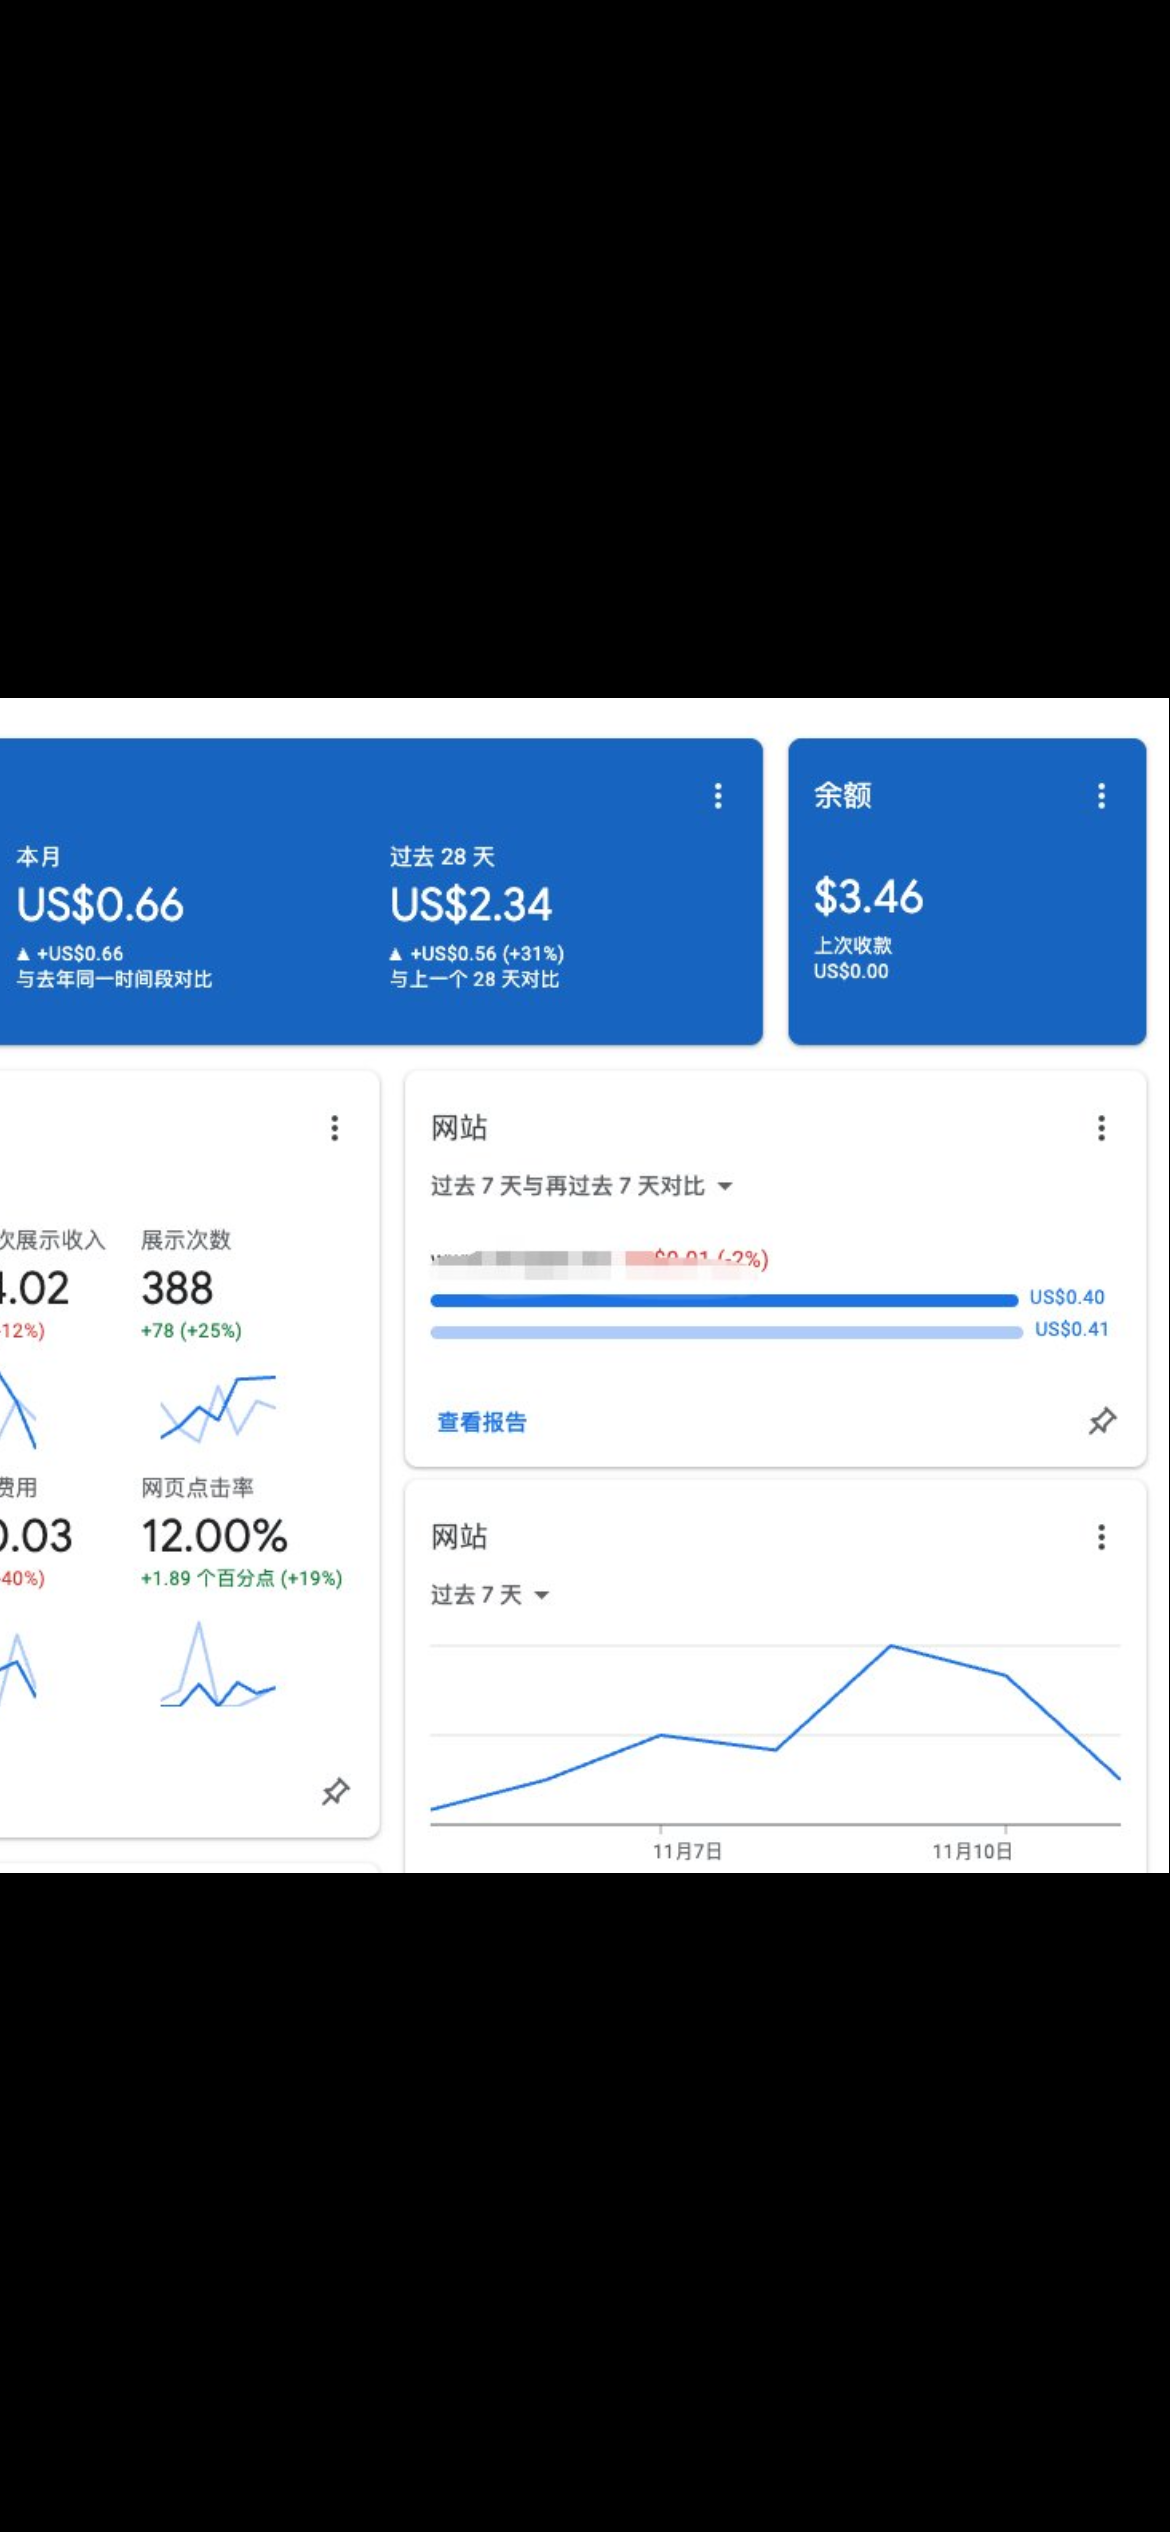Pin the 网站 card next to 查看报告
Viewport: 1170px width, 2532px height.
[1101, 1421]
